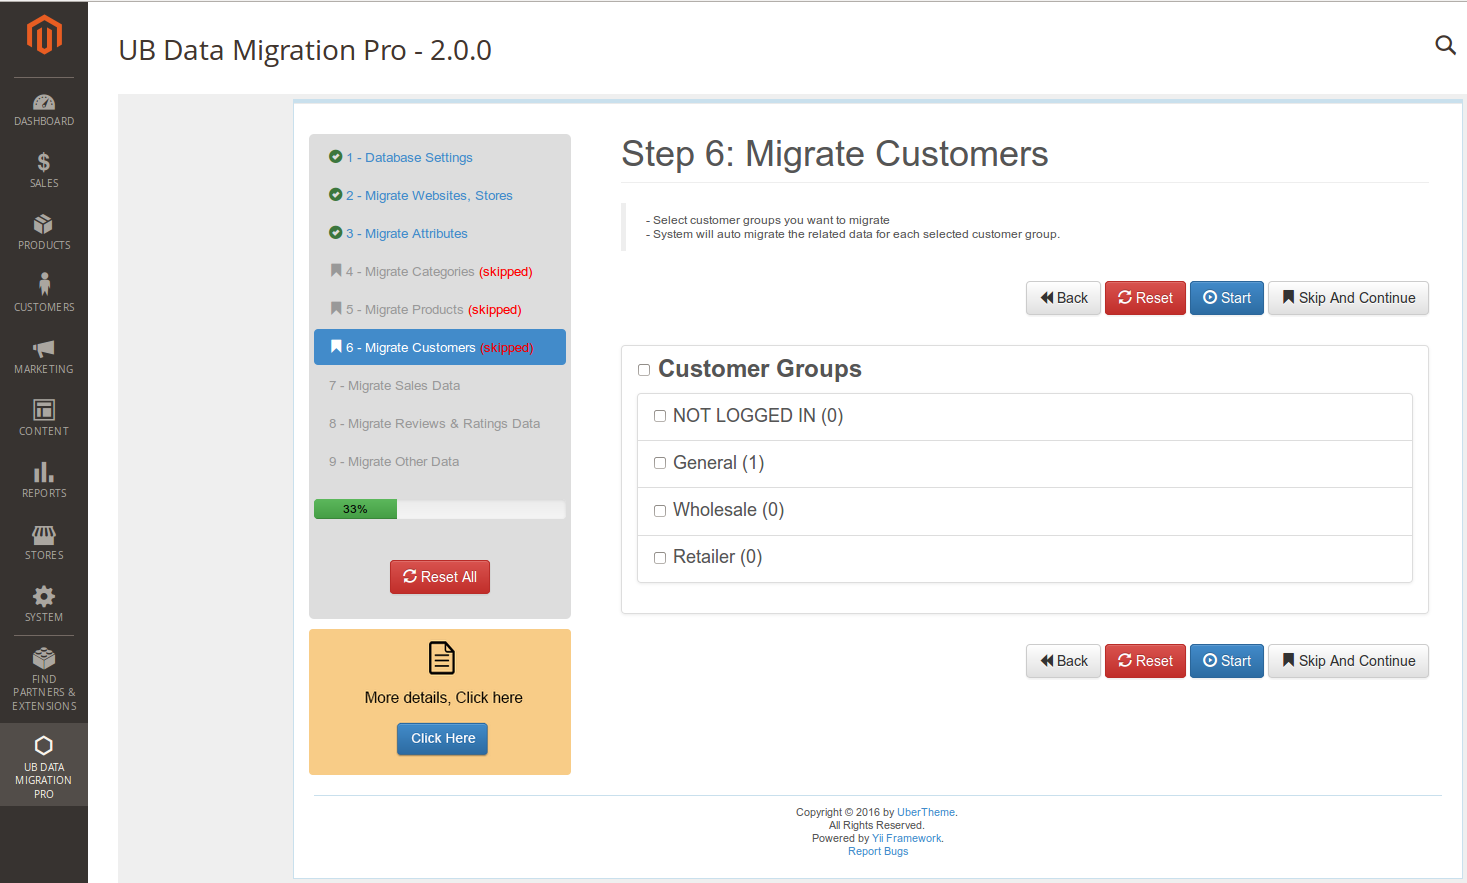Open step 4 - Migrate Categories

(410, 272)
